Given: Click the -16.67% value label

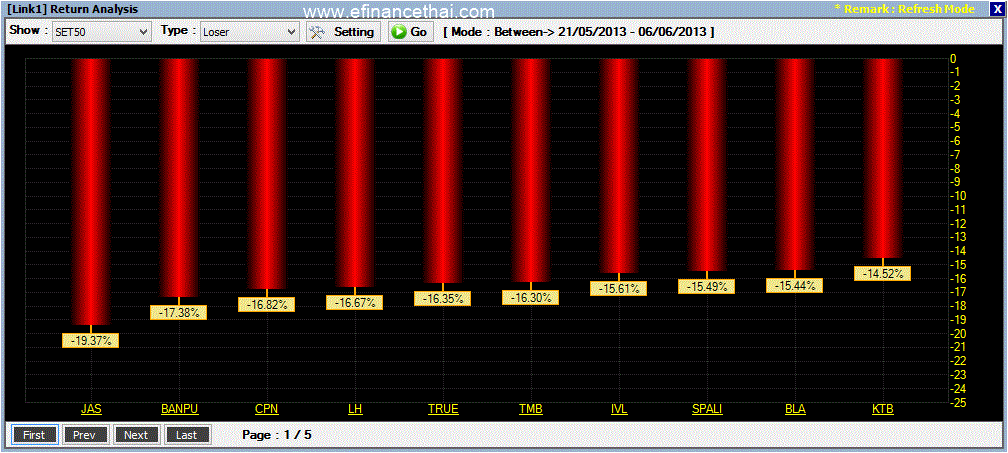Looking at the screenshot, I should (x=355, y=302).
